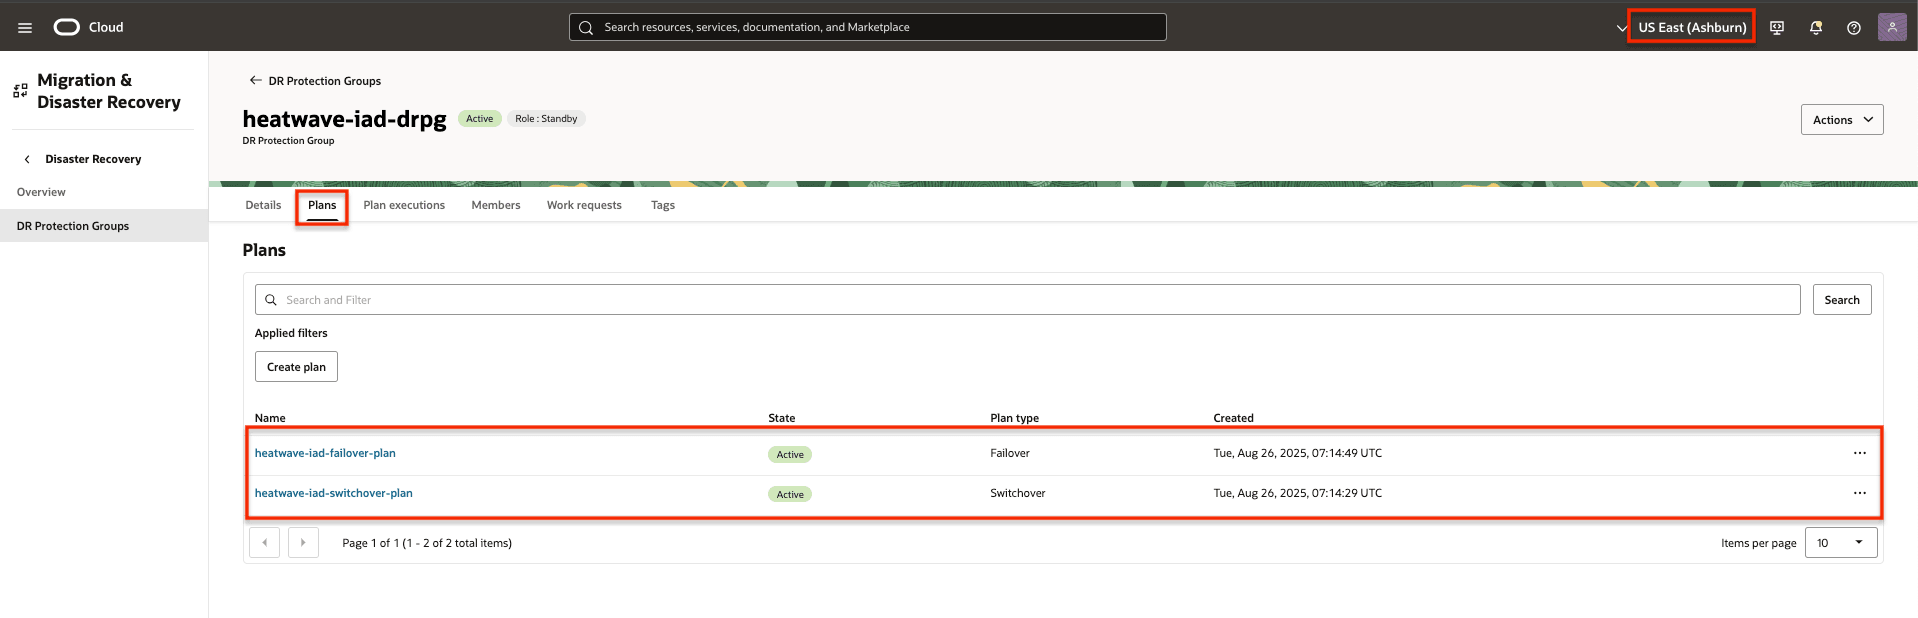Click the Applied filters label
The width and height of the screenshot is (1918, 618).
[291, 333]
